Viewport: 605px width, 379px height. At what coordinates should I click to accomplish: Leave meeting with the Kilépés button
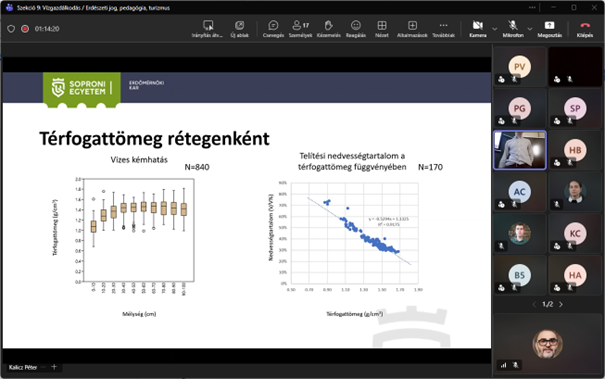585,29
